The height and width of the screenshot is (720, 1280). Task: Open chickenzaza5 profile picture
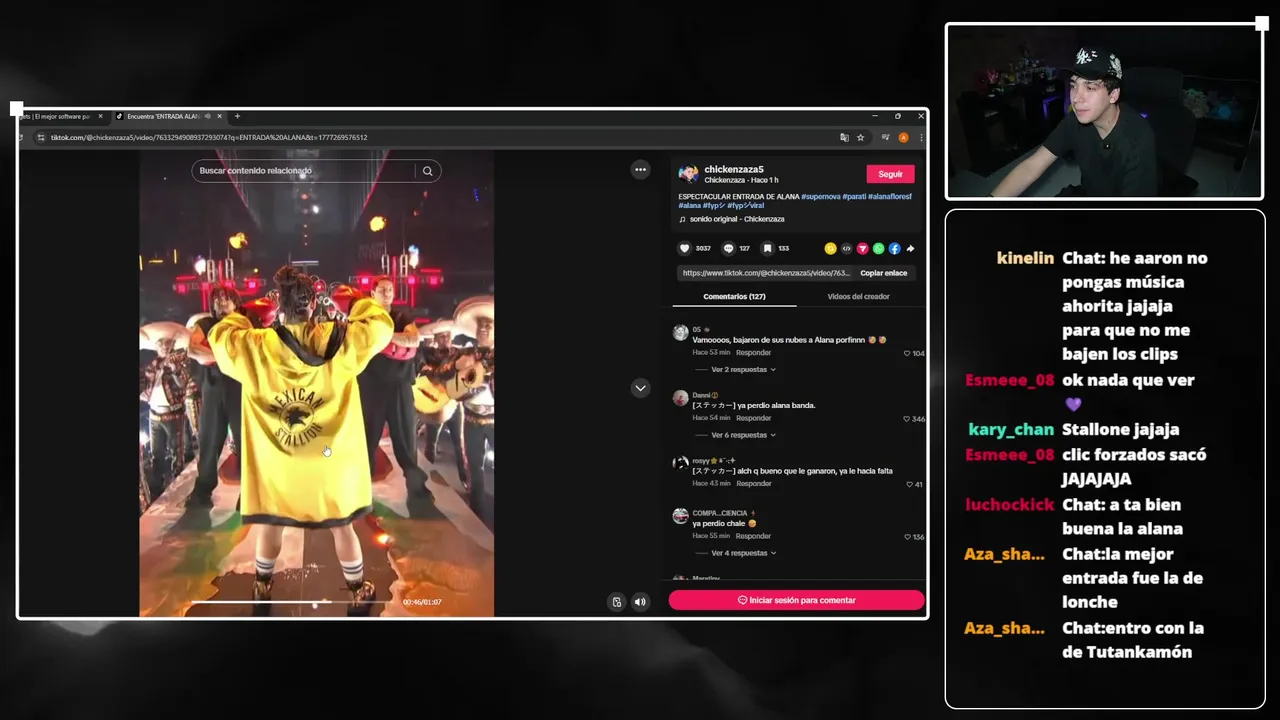point(688,174)
